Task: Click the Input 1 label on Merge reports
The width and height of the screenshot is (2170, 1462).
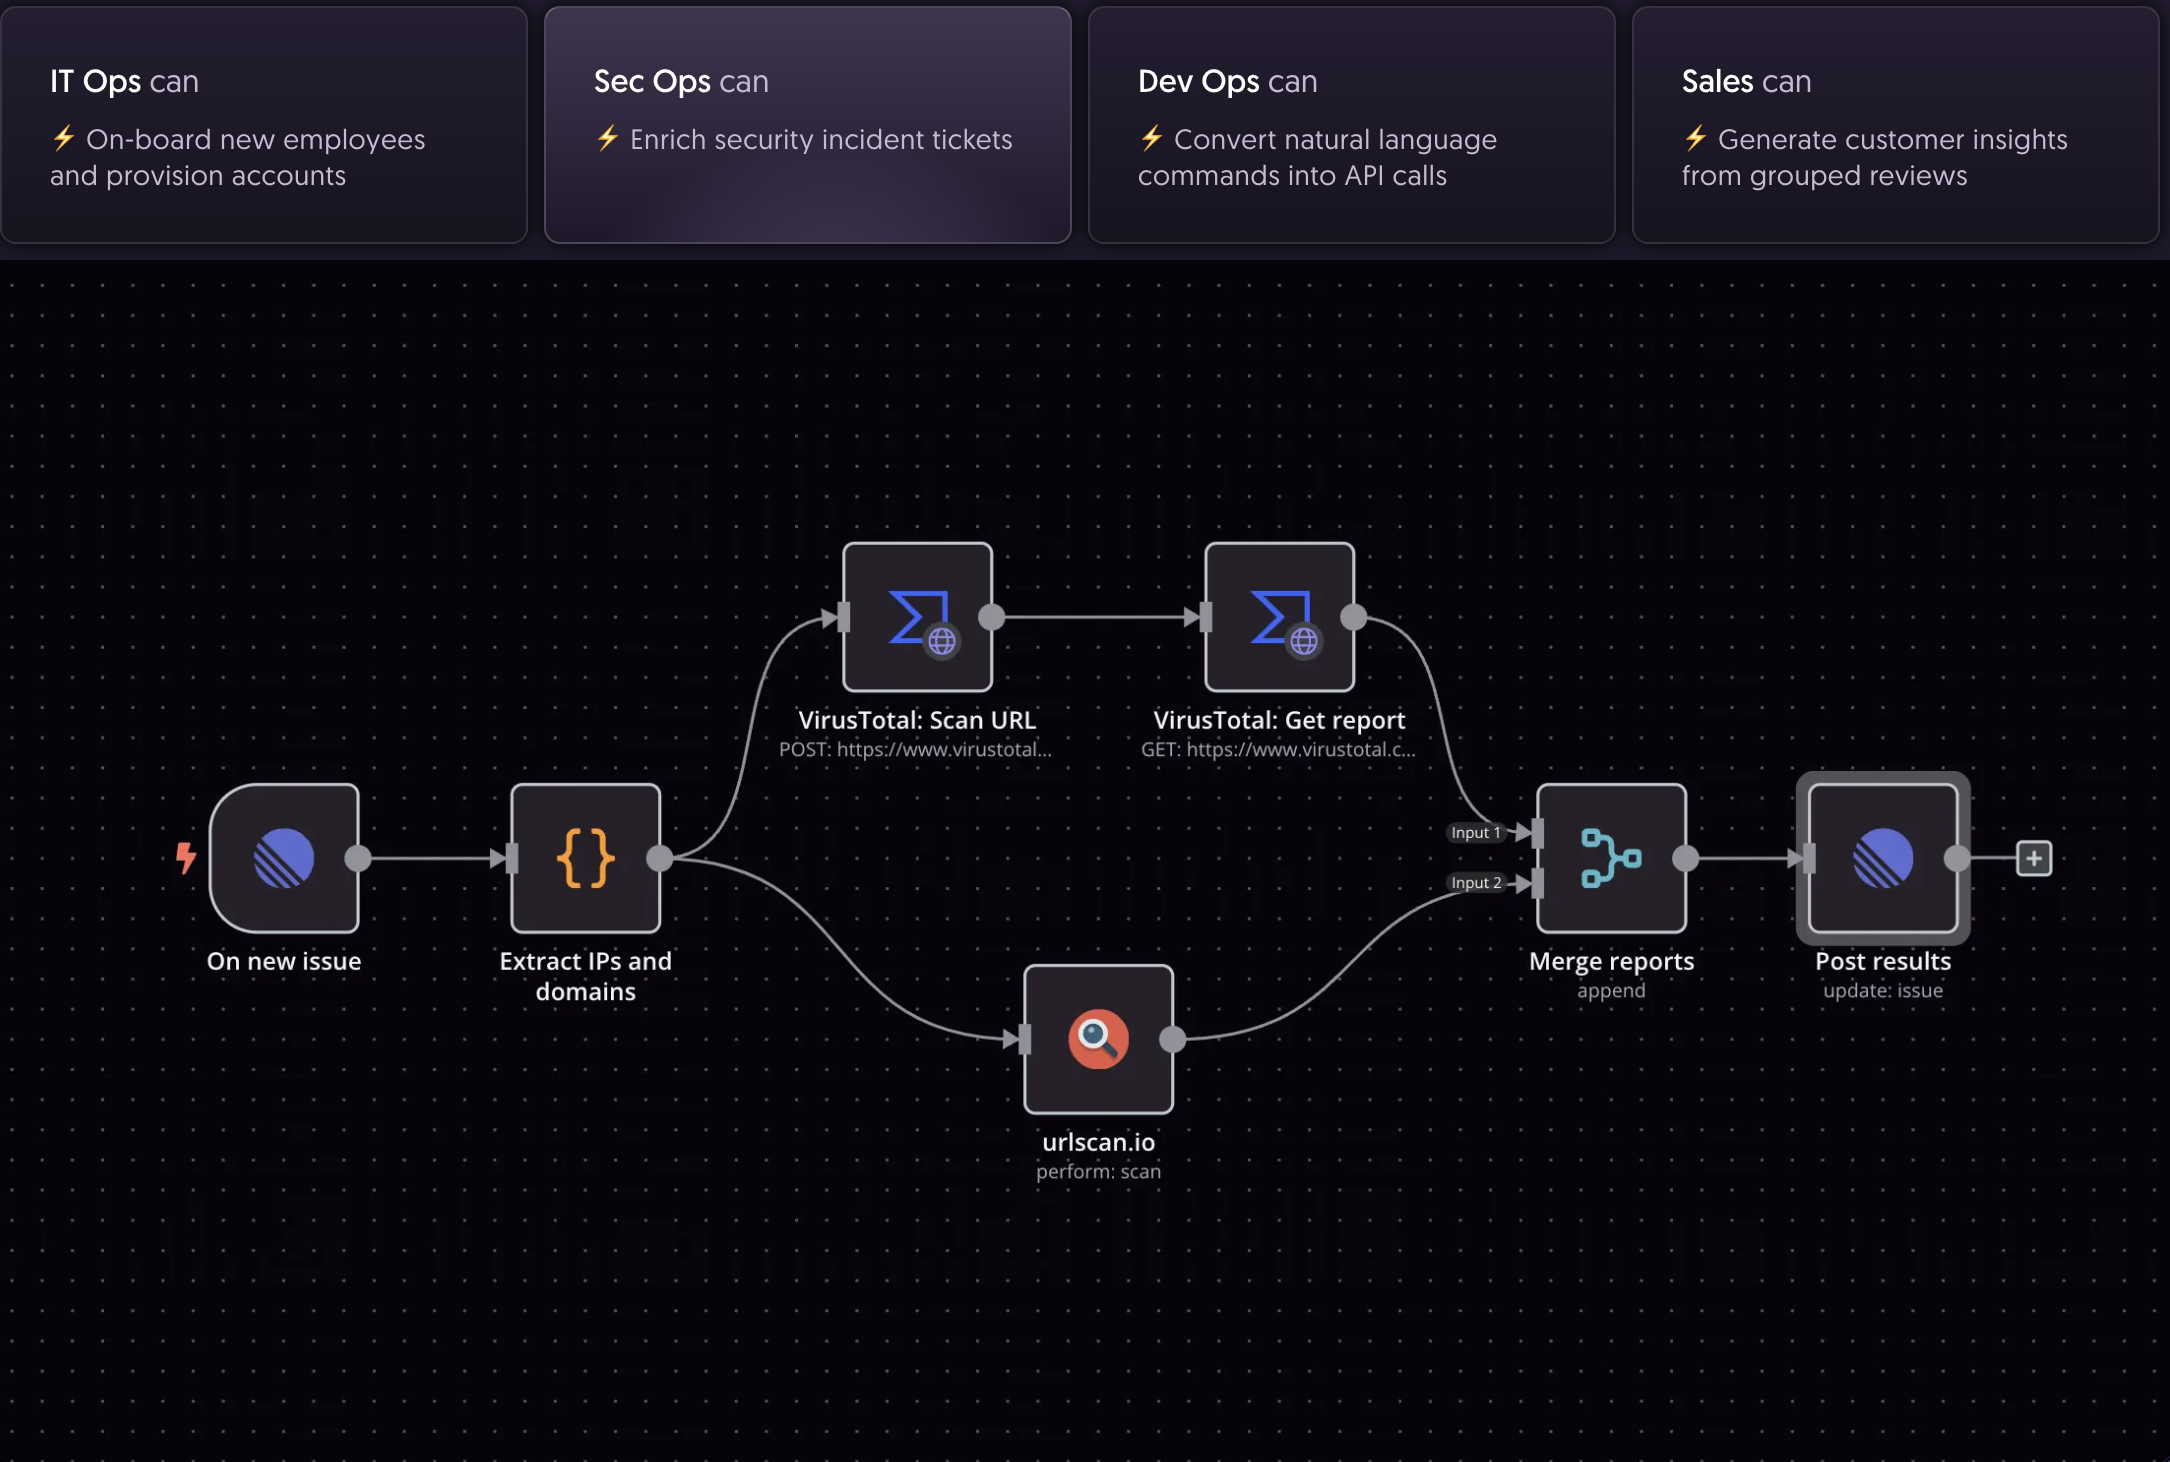Action: (x=1476, y=832)
